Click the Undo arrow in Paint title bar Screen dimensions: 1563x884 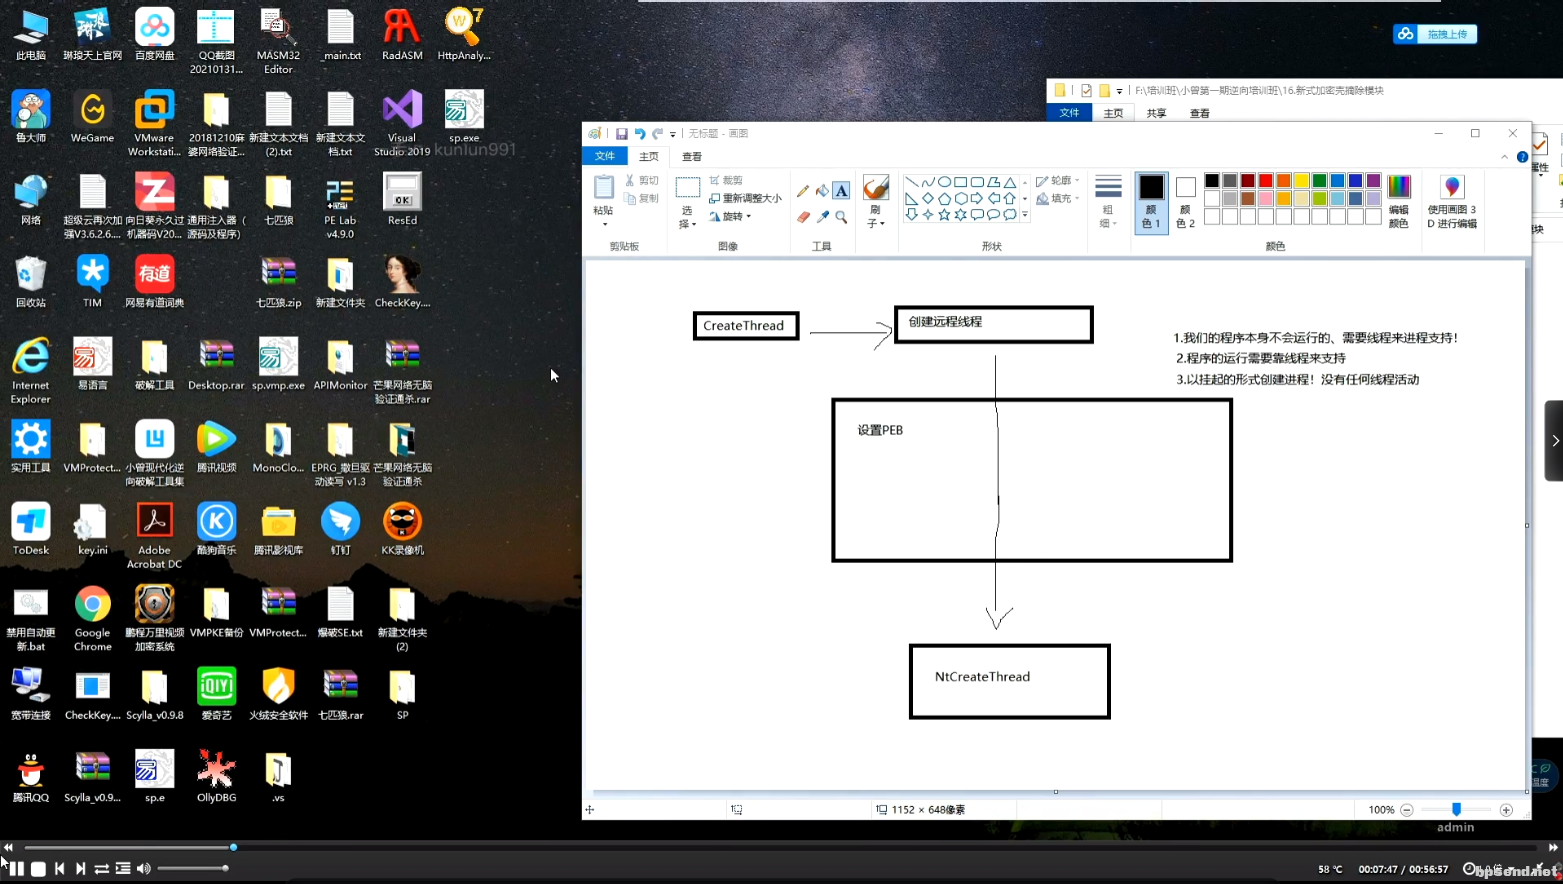[640, 133]
